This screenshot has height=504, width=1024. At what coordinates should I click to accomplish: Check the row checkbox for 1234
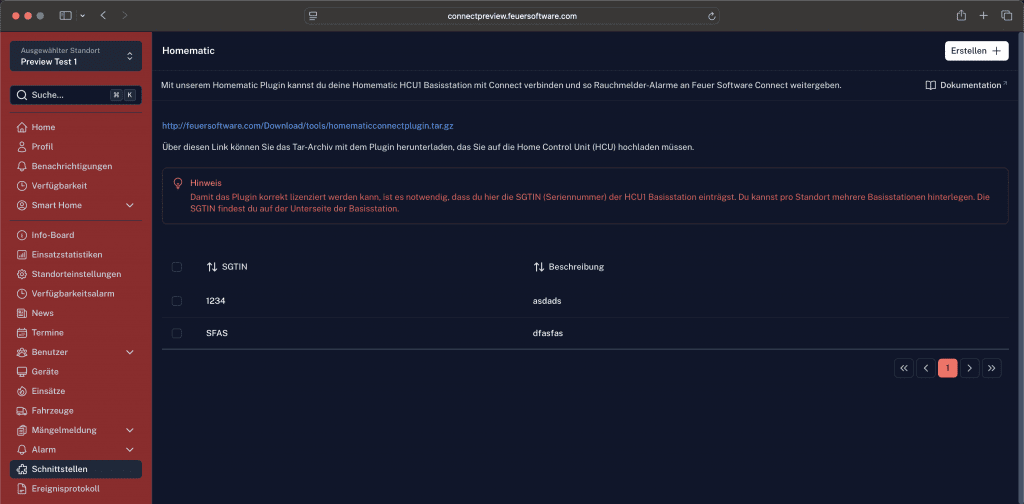pyautogui.click(x=177, y=301)
